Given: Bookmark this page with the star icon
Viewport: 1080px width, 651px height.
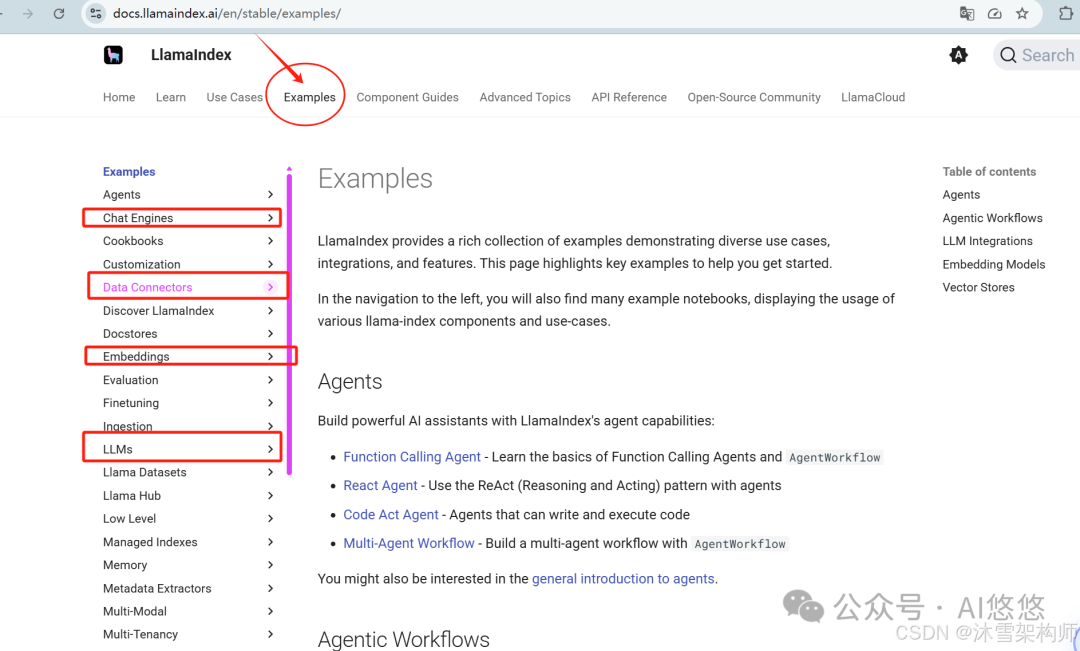Looking at the screenshot, I should tap(1022, 13).
